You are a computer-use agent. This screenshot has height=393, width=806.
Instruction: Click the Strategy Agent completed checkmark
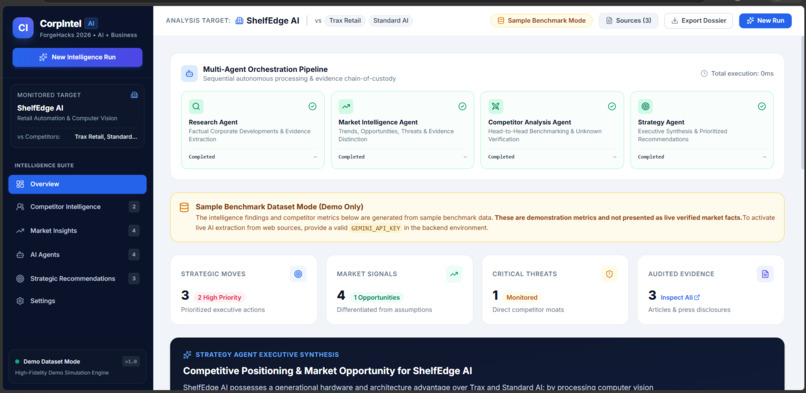pos(762,106)
